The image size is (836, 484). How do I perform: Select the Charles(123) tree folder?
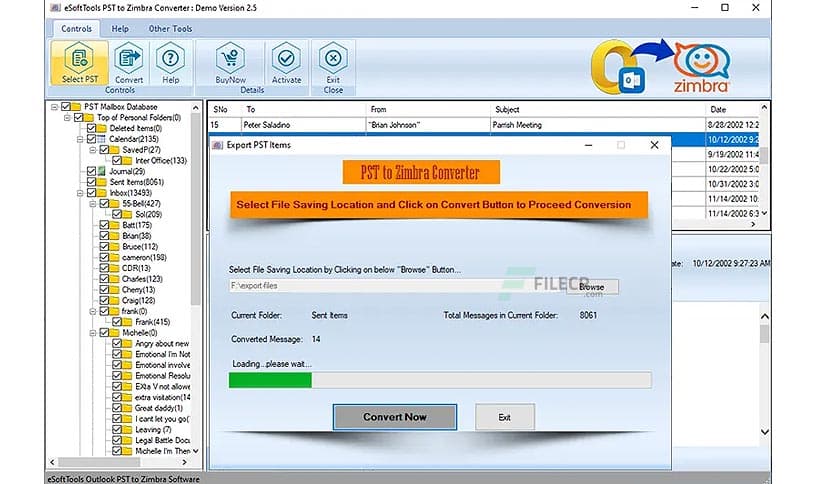coord(142,279)
